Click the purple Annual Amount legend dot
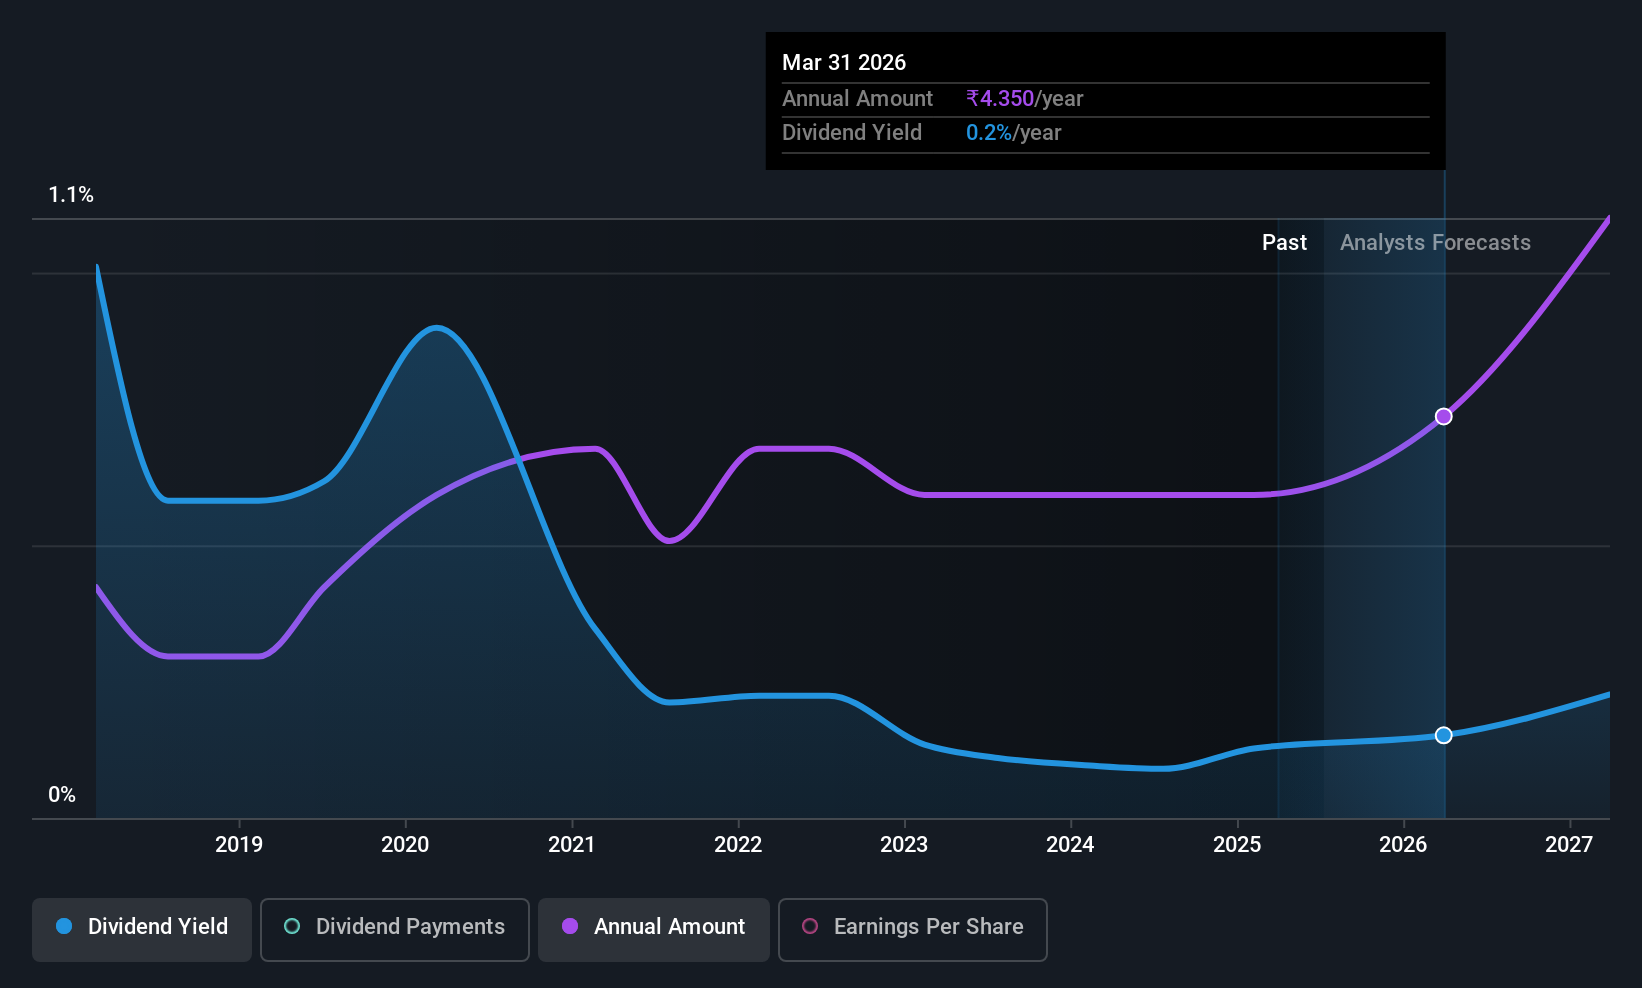This screenshot has width=1642, height=988. tap(570, 926)
